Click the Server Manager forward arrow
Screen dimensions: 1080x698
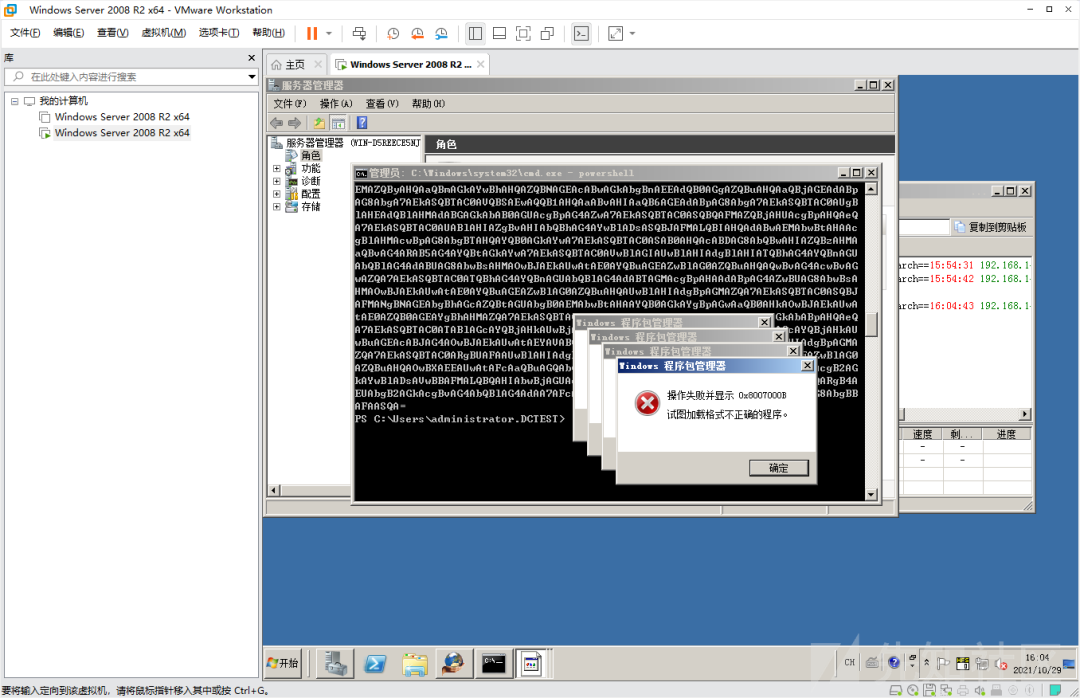(x=294, y=123)
